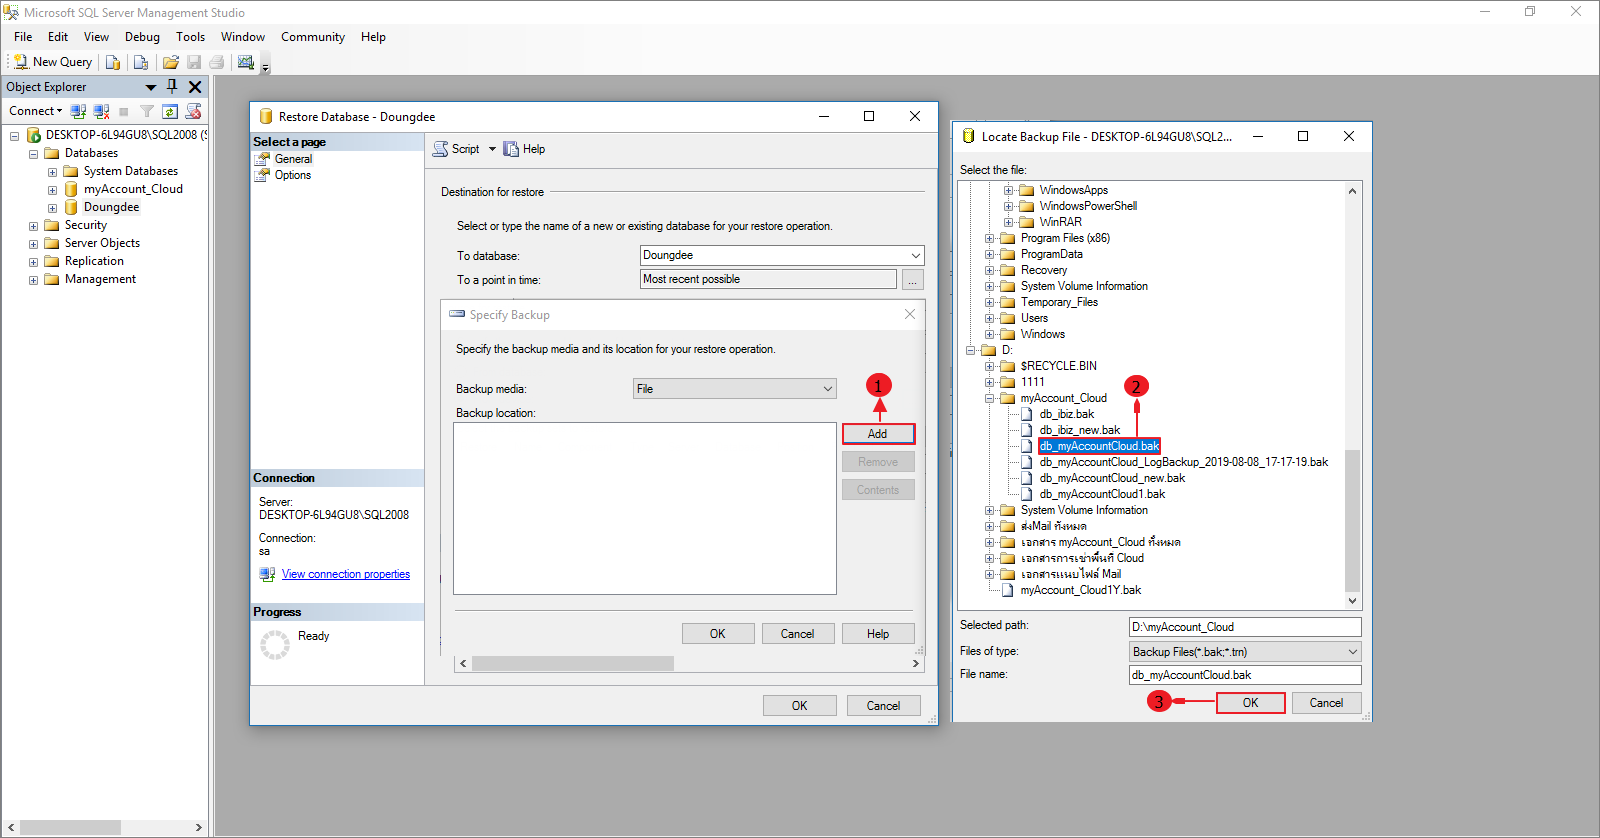The image size is (1600, 838).
Task: Click the db_ibiz_new.bak file icon
Action: 1027,430
